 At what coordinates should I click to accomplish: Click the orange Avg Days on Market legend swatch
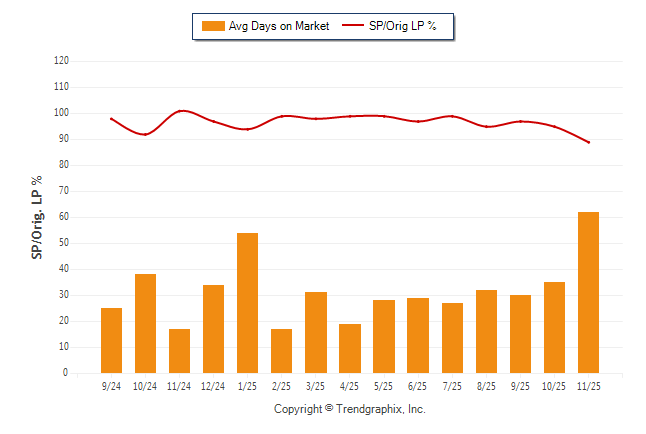[213, 26]
